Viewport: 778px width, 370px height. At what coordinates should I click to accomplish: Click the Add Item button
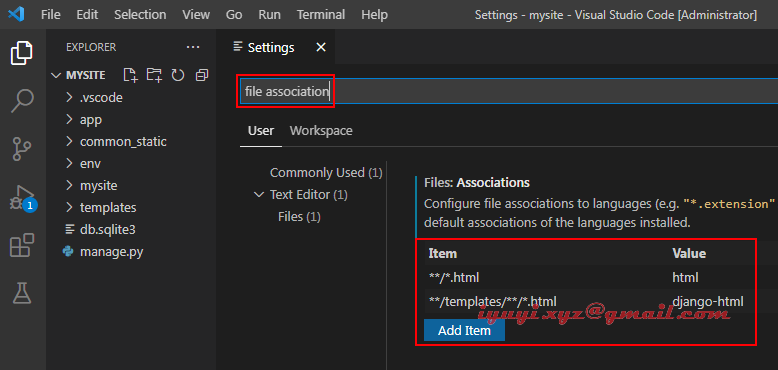click(464, 330)
